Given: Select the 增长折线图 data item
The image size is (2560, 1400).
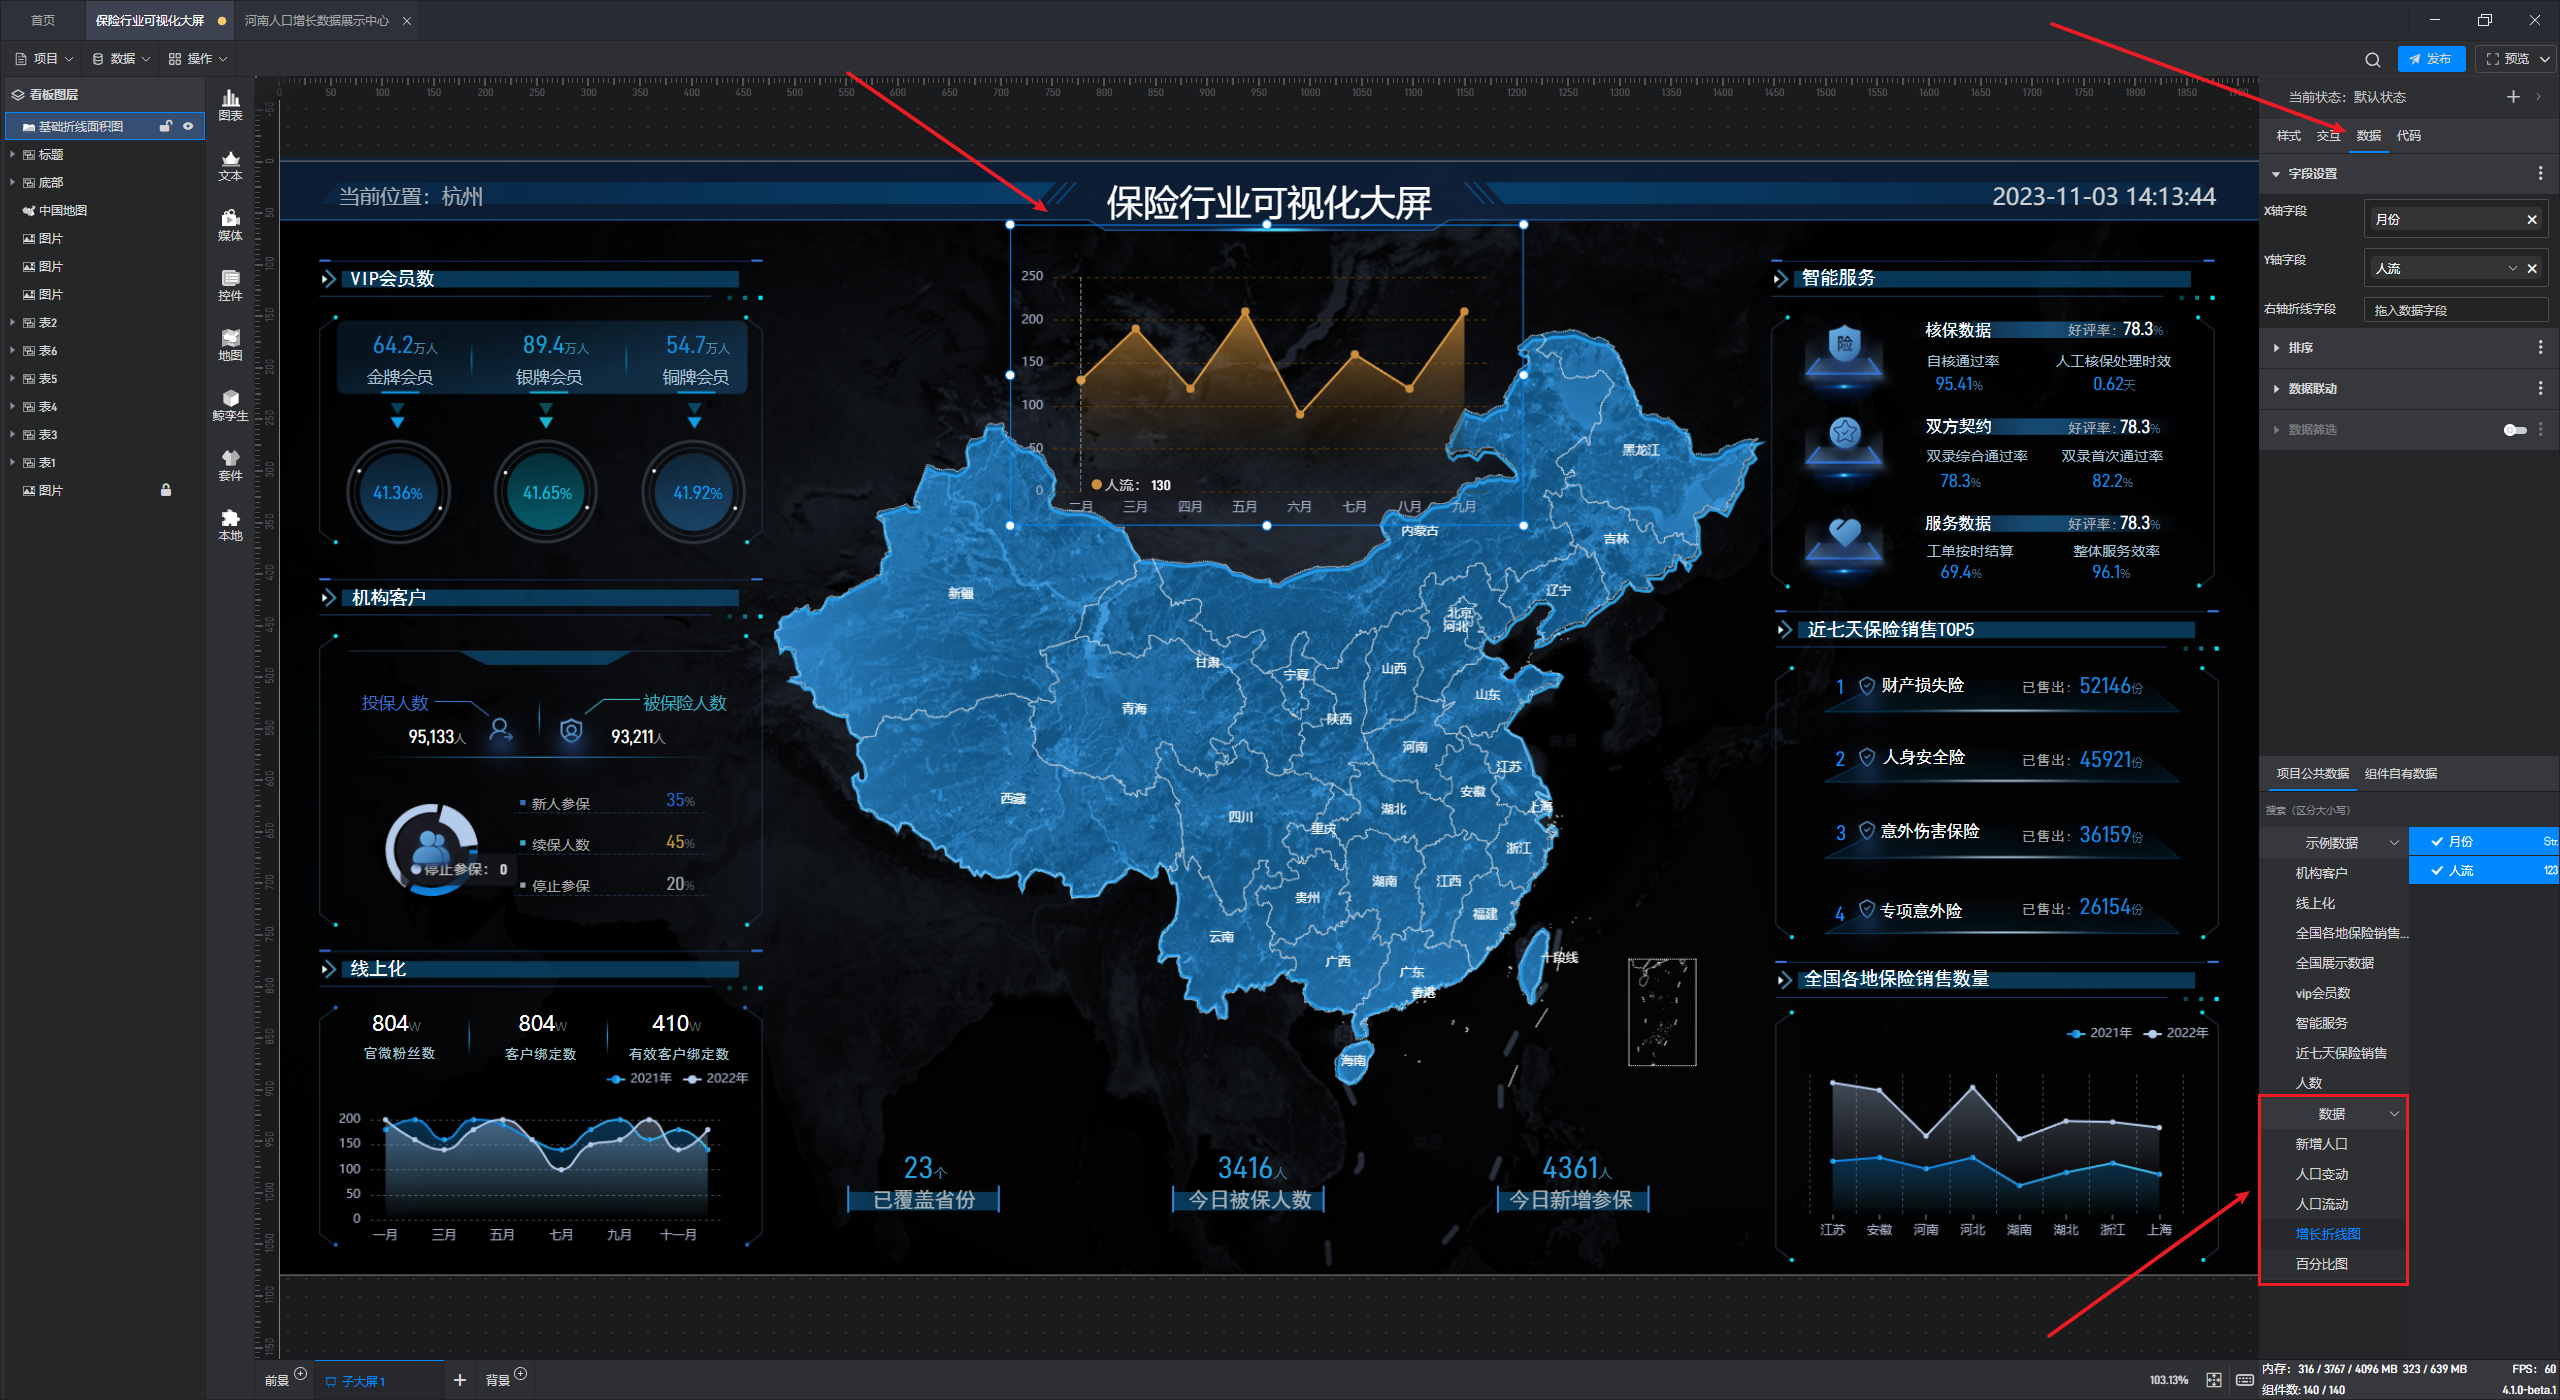Looking at the screenshot, I should click(2327, 1234).
